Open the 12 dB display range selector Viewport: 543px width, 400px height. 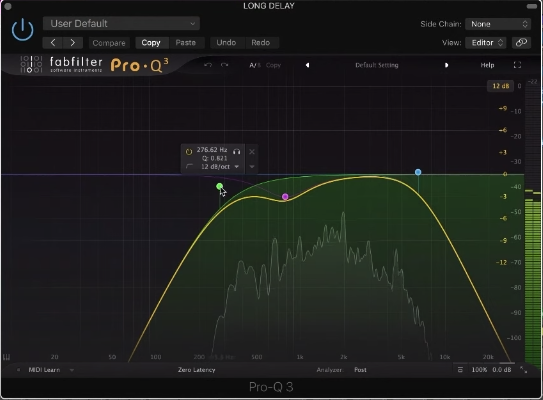click(501, 86)
